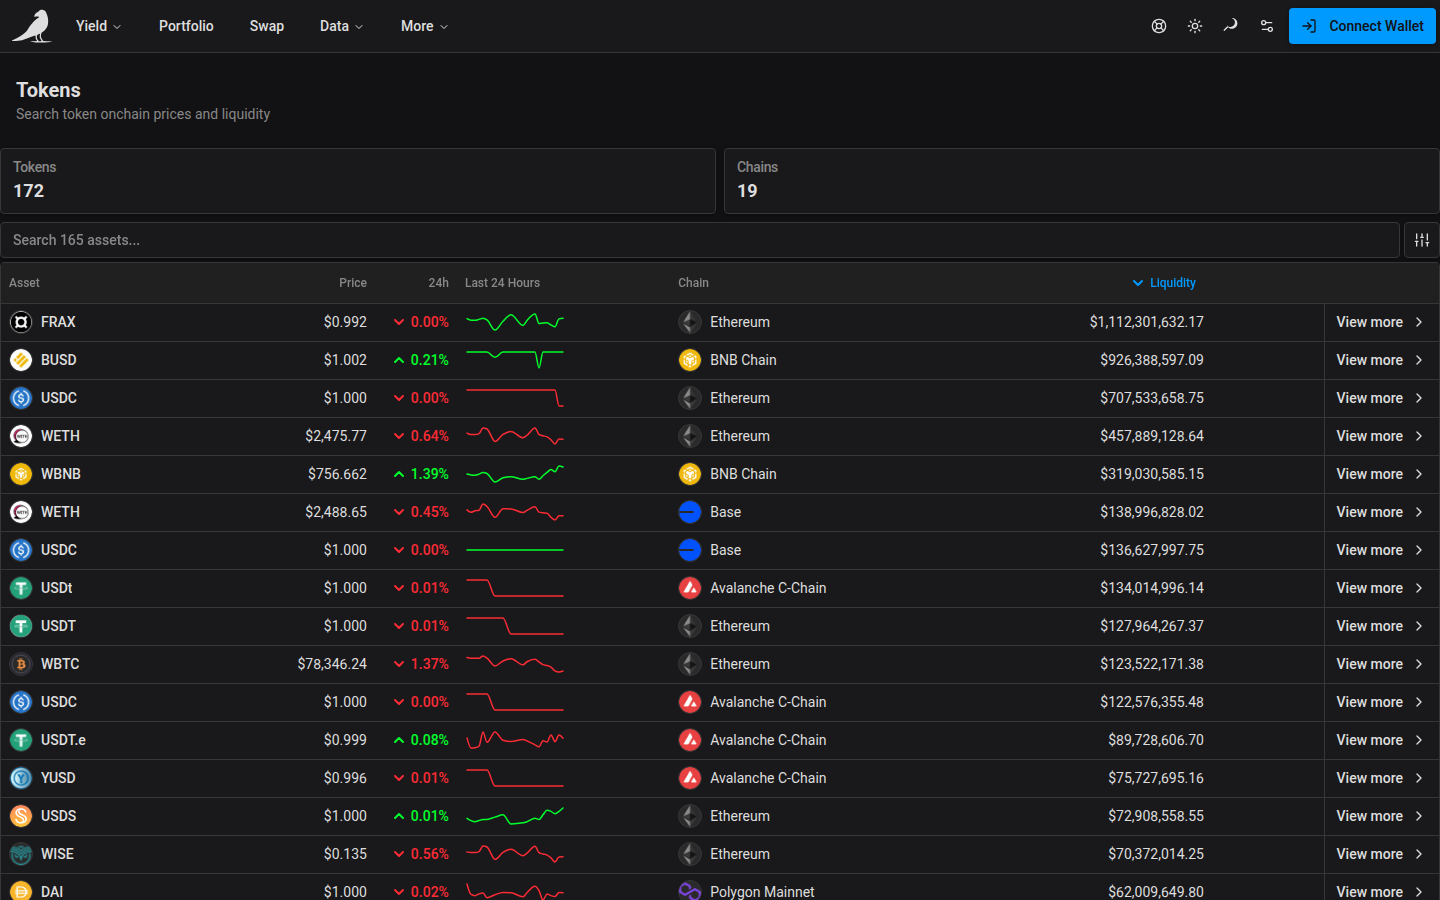Click the WBTC 24-hour sparkline chart
Screen dimensions: 1440x900
pyautogui.click(x=515, y=664)
